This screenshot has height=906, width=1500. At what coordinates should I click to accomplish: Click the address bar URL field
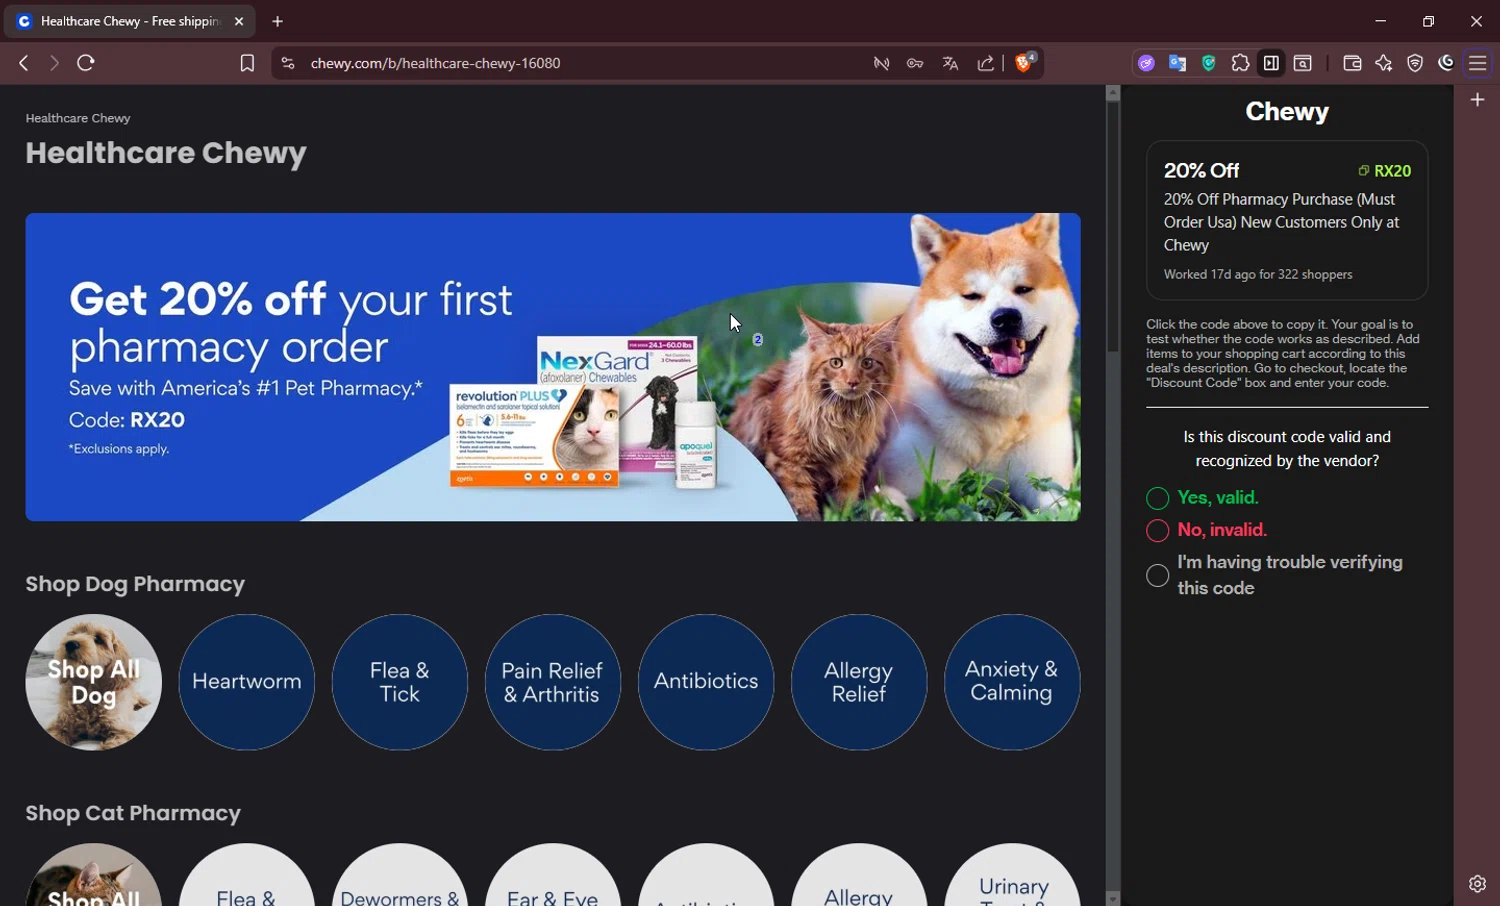[x=580, y=63]
